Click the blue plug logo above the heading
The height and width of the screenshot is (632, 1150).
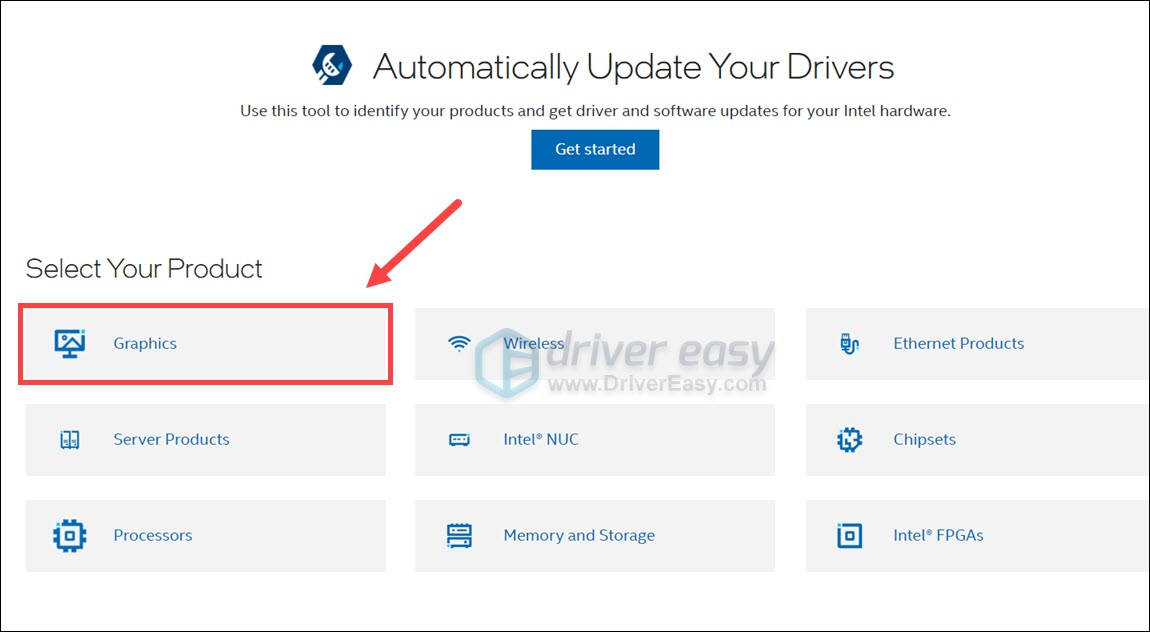pos(330,66)
